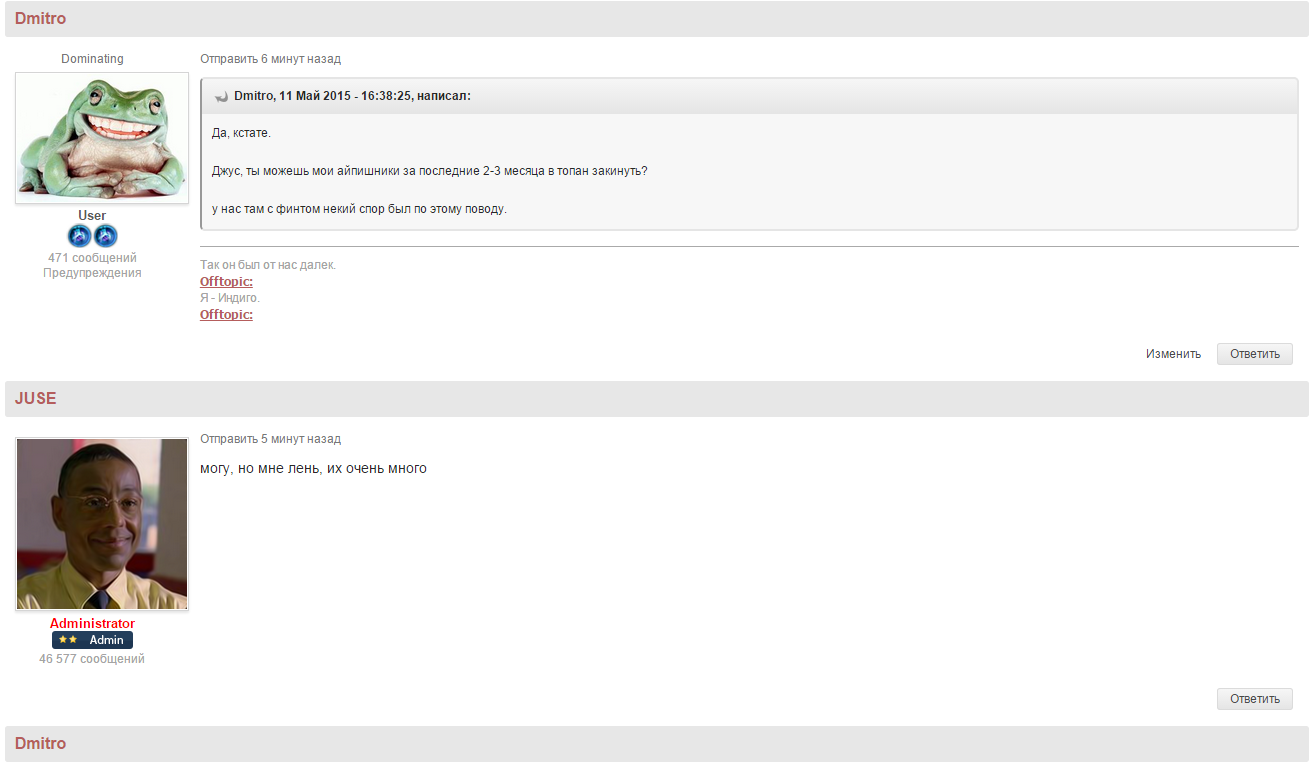Open Dmitro's profile from the top post header
Image resolution: width=1315 pixels, height=763 pixels.
[x=40, y=19]
